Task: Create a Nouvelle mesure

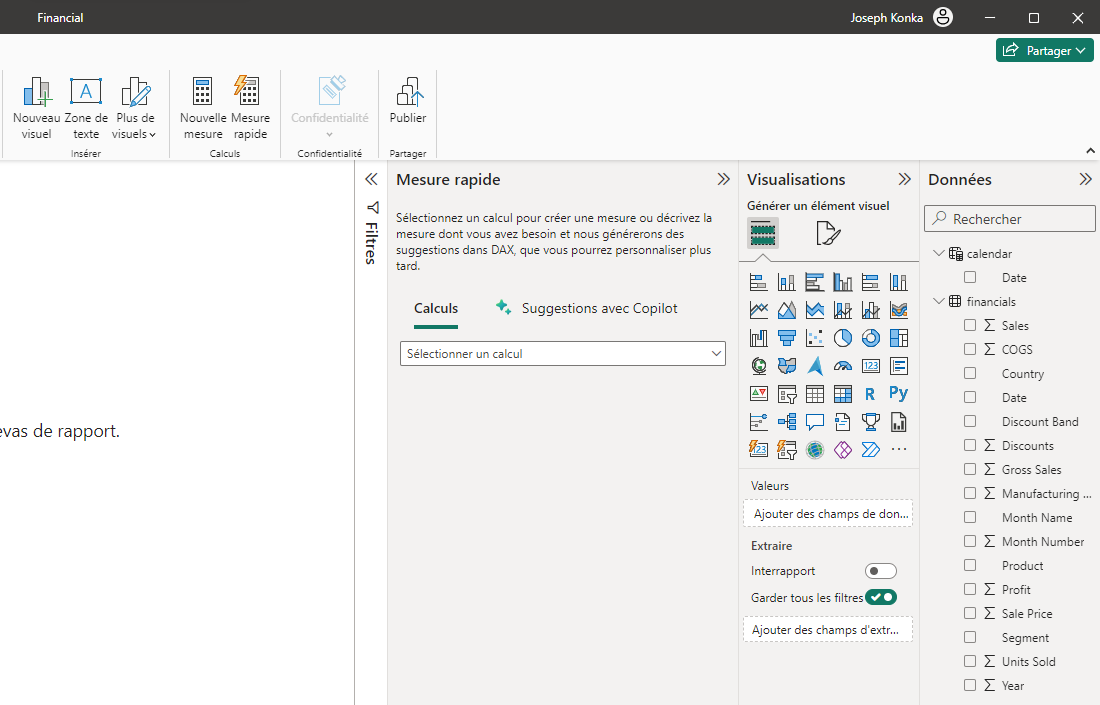Action: pos(203,111)
